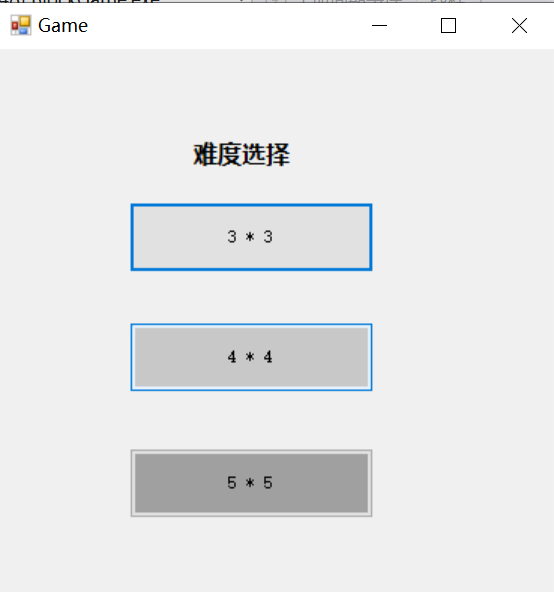
Task: Start the easiest 3 * 3 grid
Action: click(252, 237)
